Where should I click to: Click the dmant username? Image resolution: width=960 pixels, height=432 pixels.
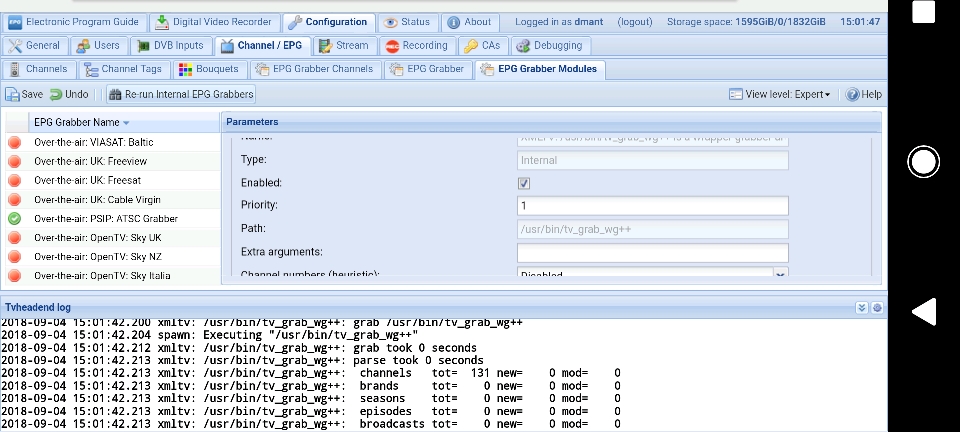coord(588,22)
